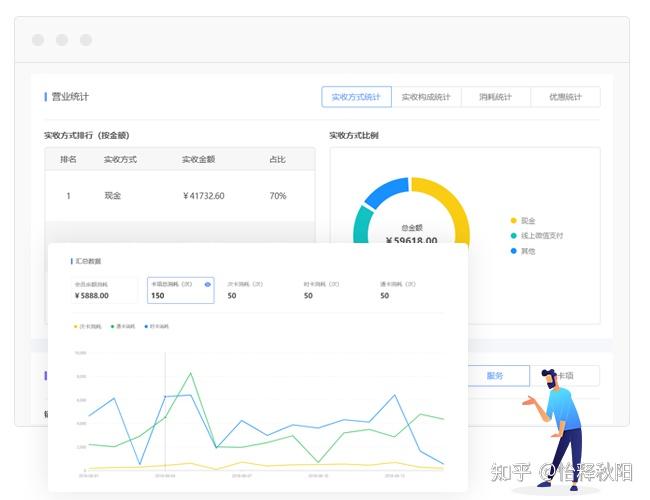Screen dimensions: 650x500
Task: Toggle the green 通卡消耗 line chart legend
Action: [123, 327]
